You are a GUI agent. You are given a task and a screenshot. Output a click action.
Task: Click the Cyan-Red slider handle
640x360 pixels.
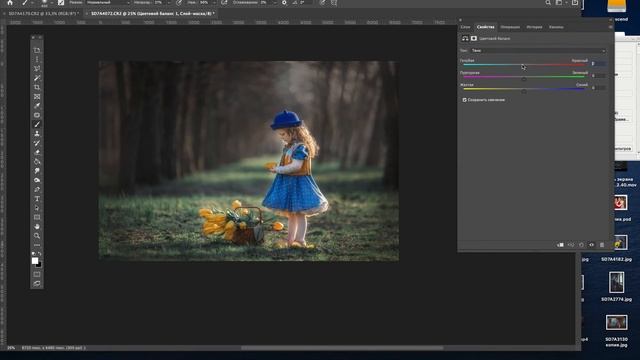click(524, 67)
